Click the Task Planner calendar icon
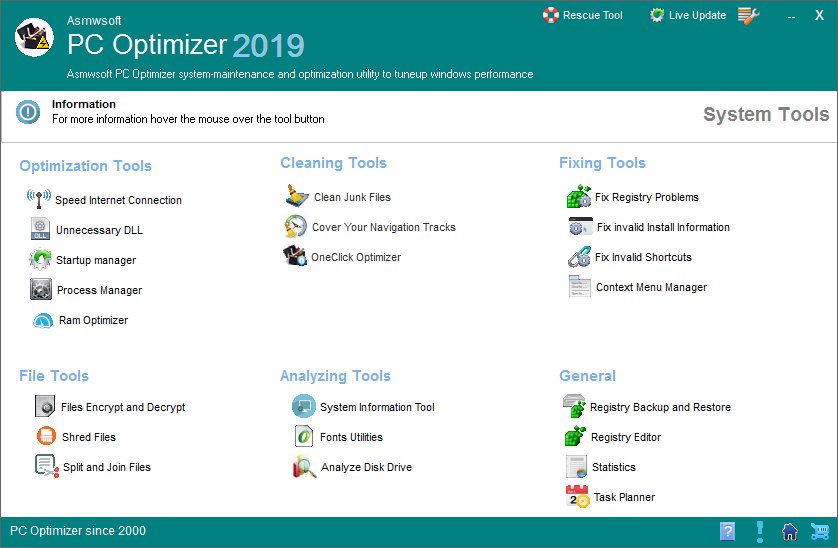Image resolution: width=838 pixels, height=548 pixels. (577, 496)
